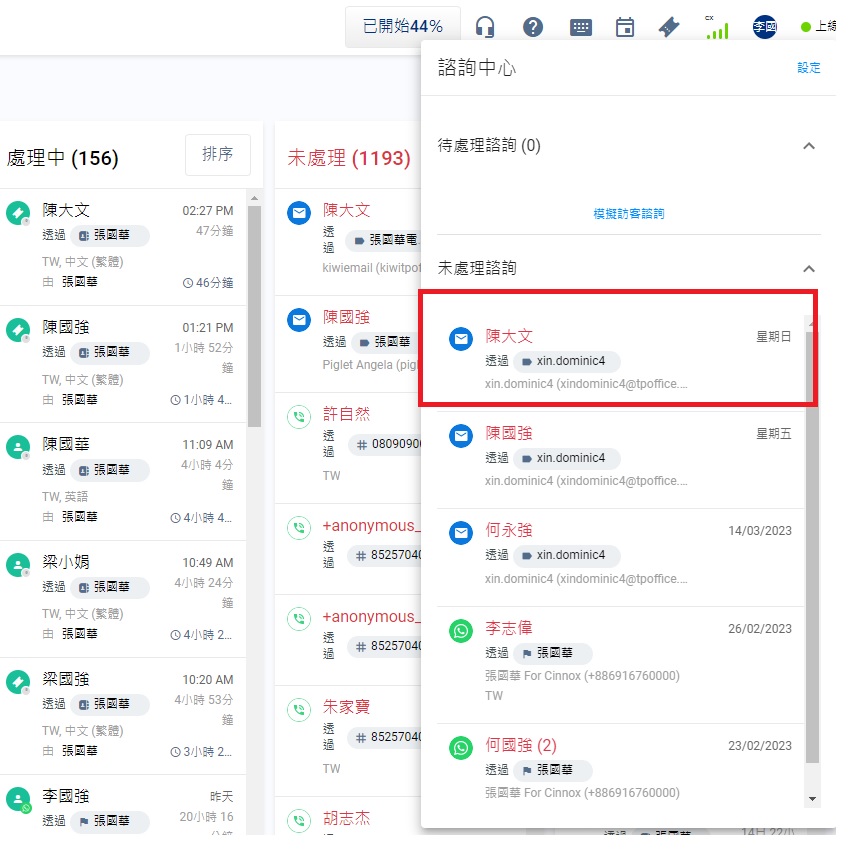
Task: Collapse the 待處理諮詢 (0) section
Action: 808,146
